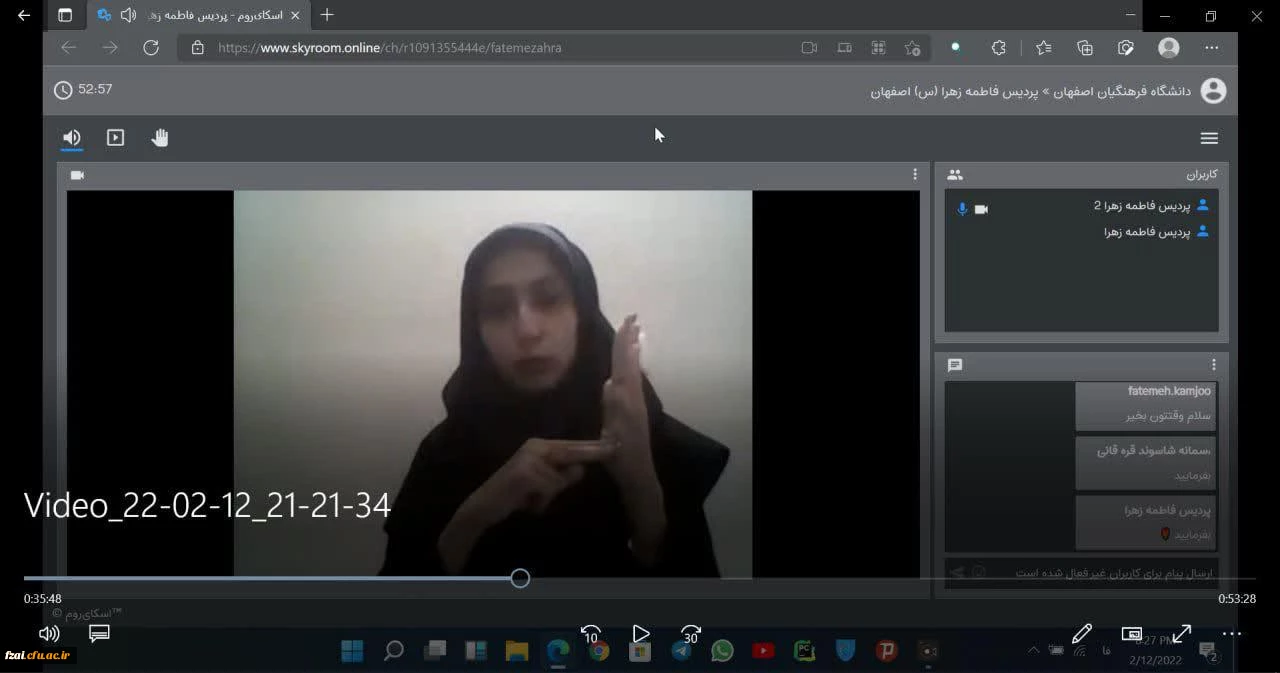Play the recorded video
This screenshot has height=673, width=1280.
(641, 634)
